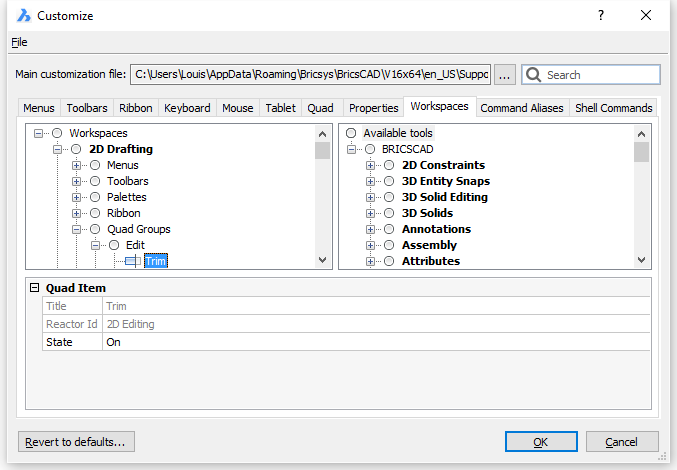Toggle the Attributes radio circle

pyautogui.click(x=389, y=261)
